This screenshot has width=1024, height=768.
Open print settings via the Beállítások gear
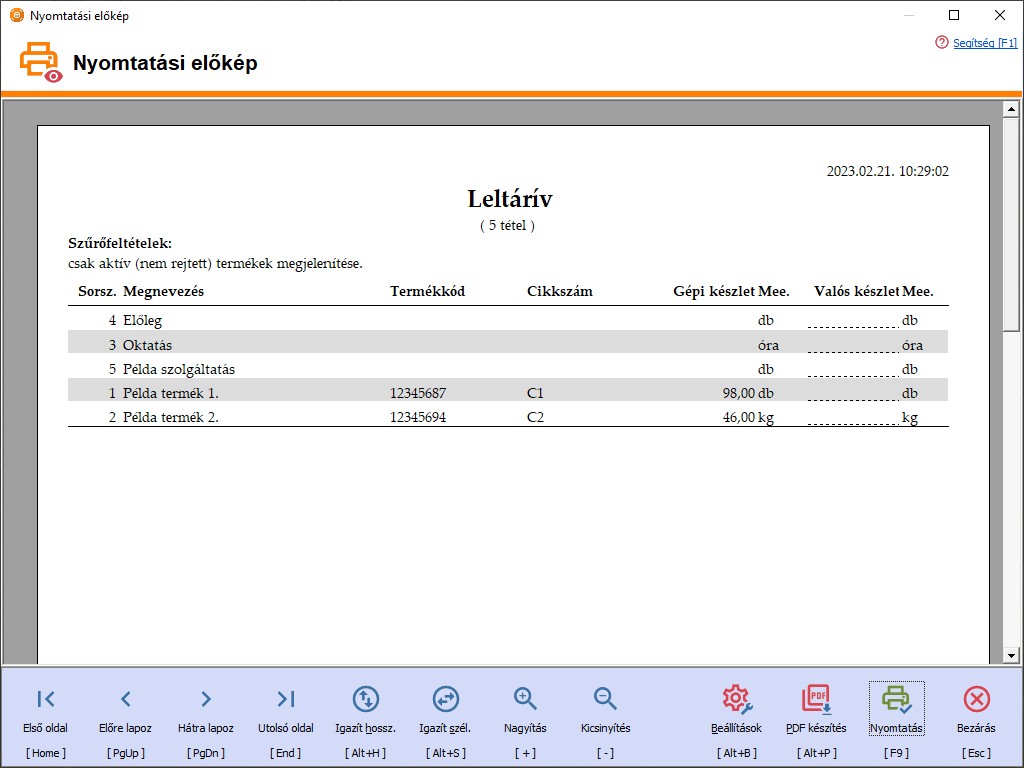click(x=736, y=699)
